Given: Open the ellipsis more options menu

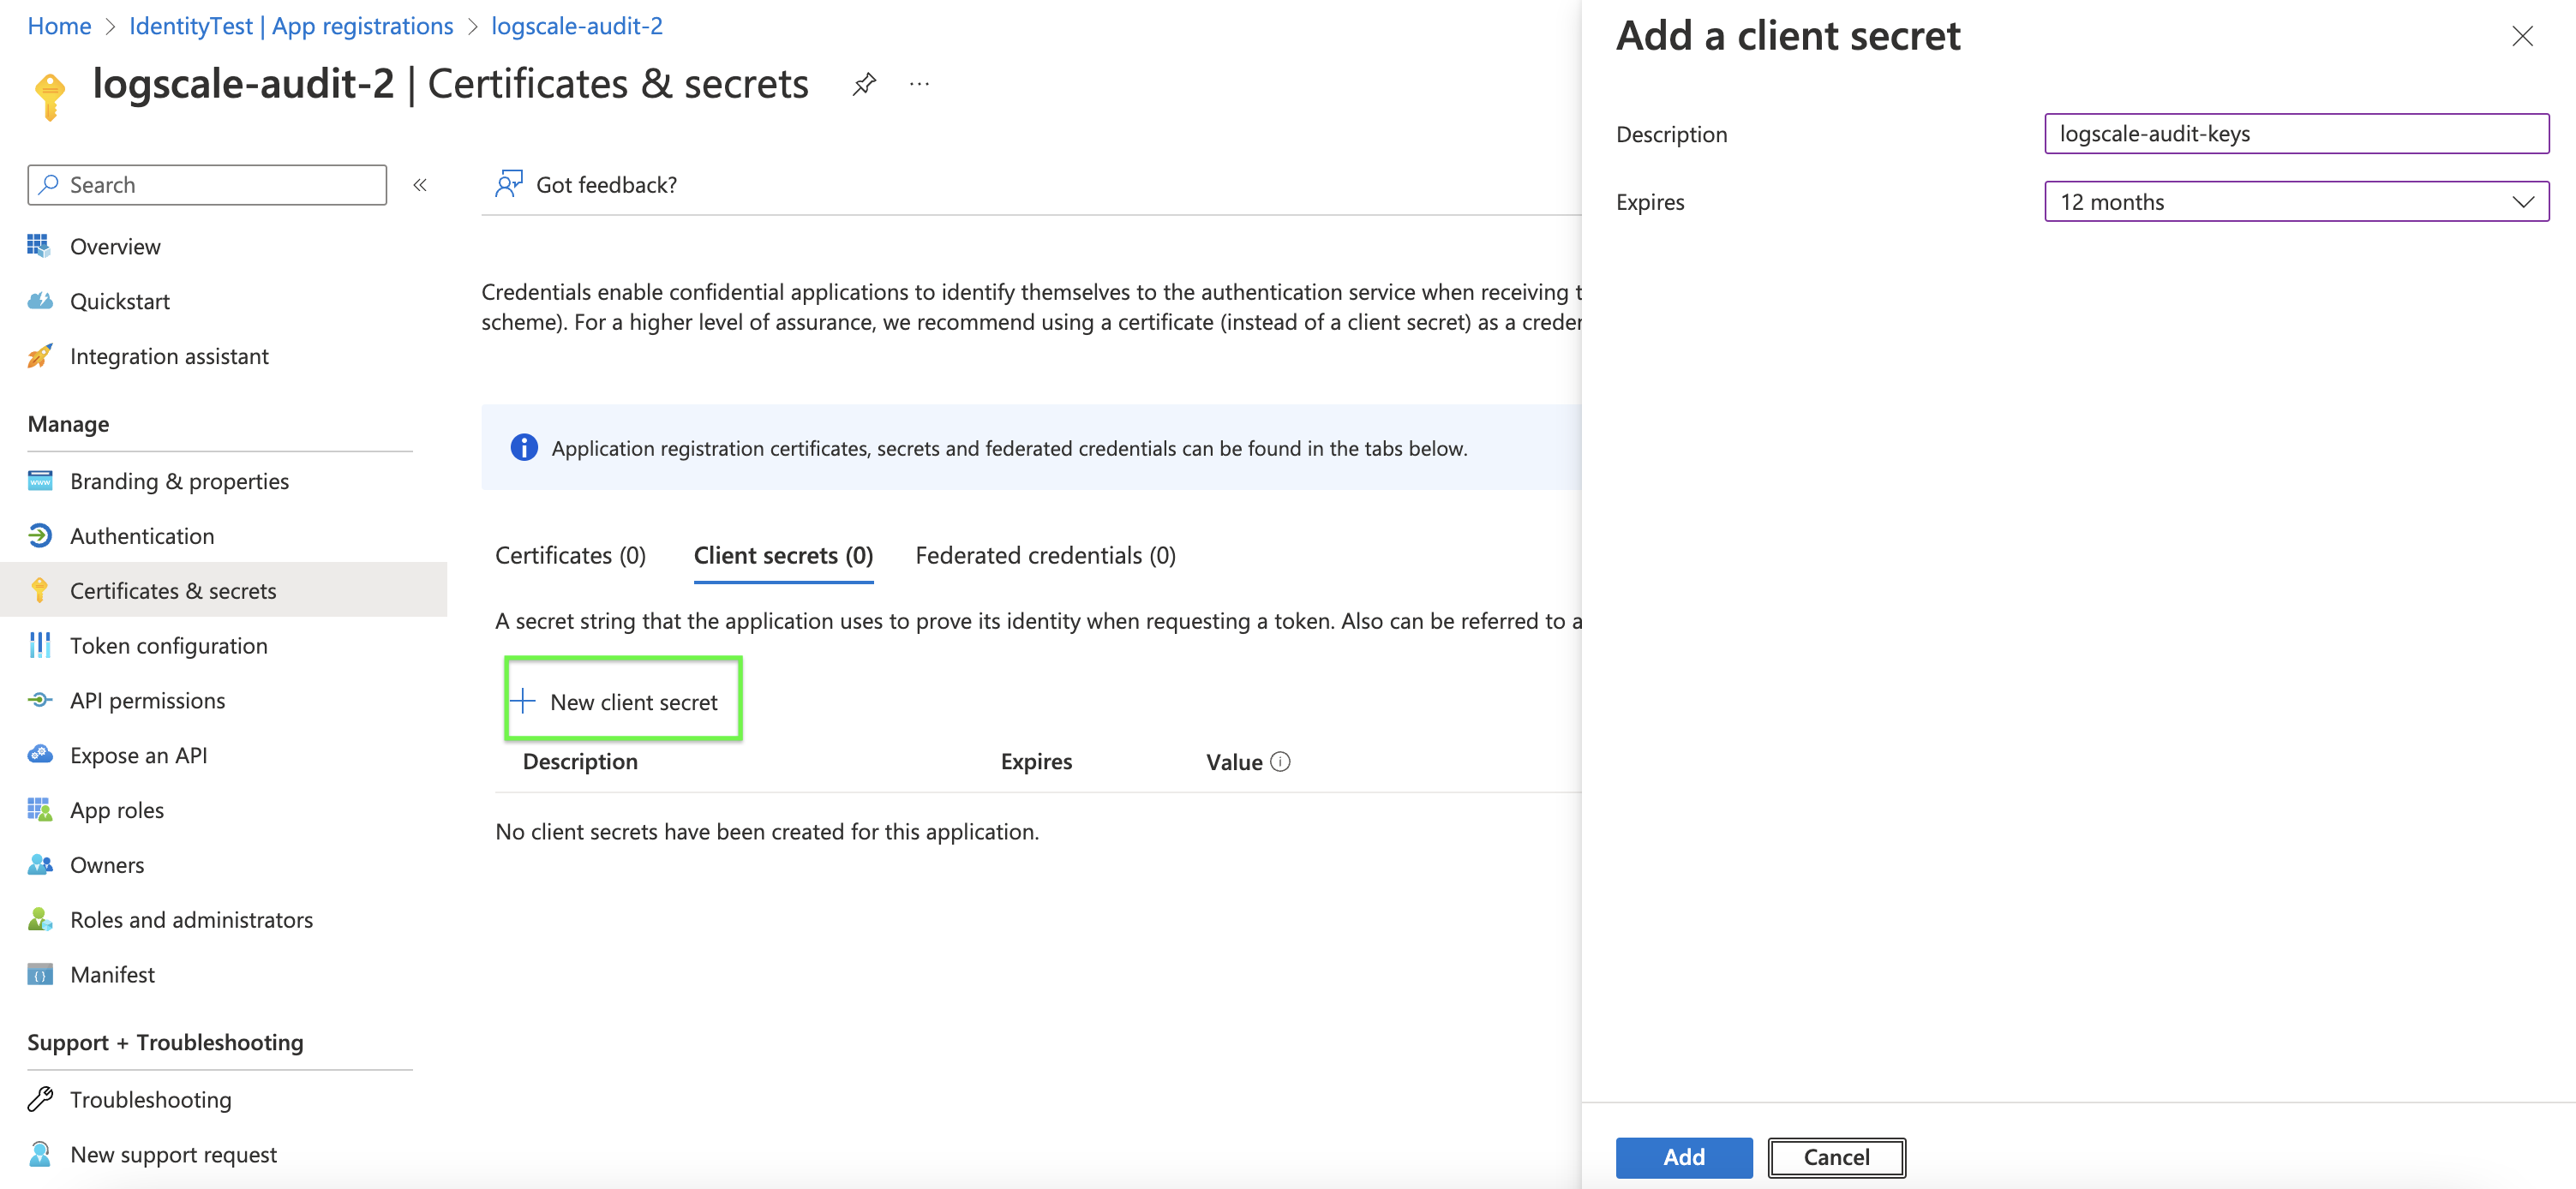Looking at the screenshot, I should tap(919, 84).
